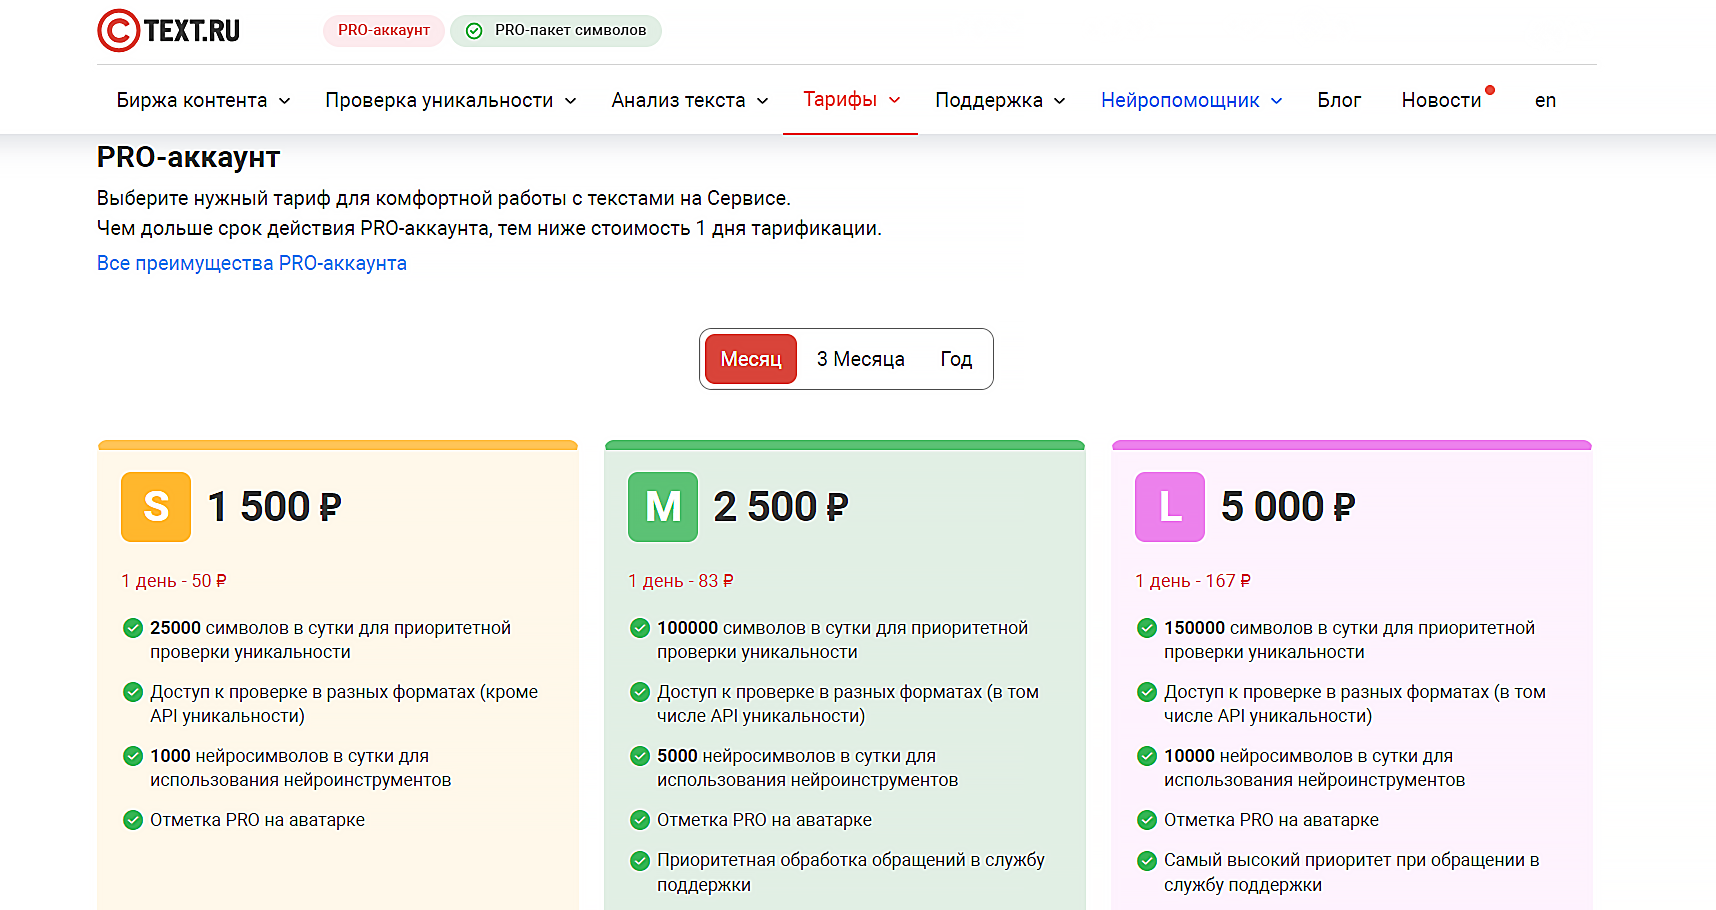Click the orange S tariff icon
1716x910 pixels.
[x=156, y=507]
